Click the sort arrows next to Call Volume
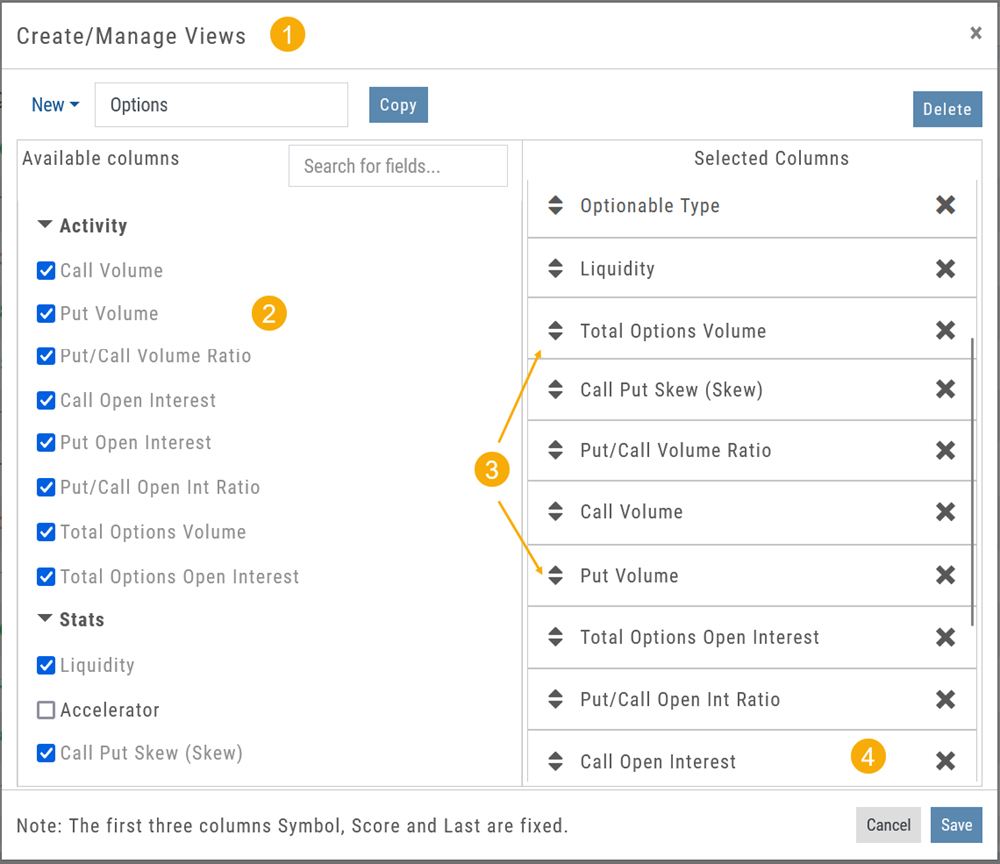This screenshot has height=864, width=1000. tap(556, 512)
